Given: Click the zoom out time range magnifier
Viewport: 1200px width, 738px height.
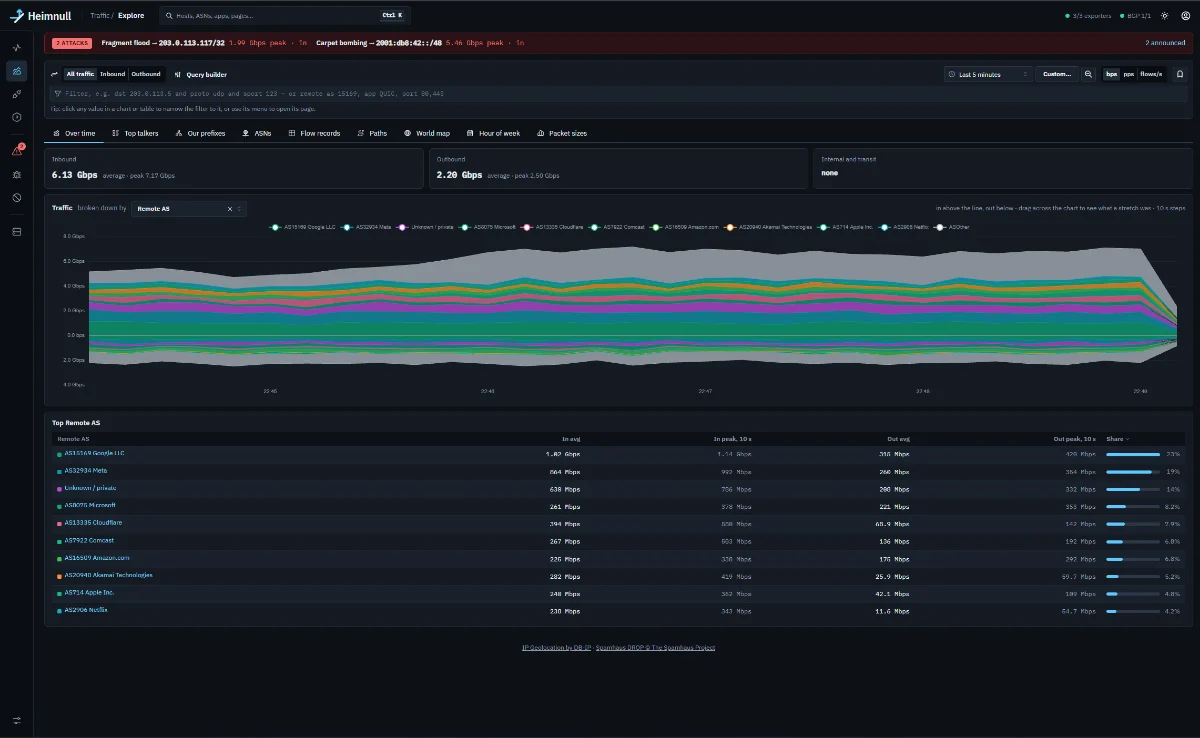Looking at the screenshot, I should point(1089,74).
